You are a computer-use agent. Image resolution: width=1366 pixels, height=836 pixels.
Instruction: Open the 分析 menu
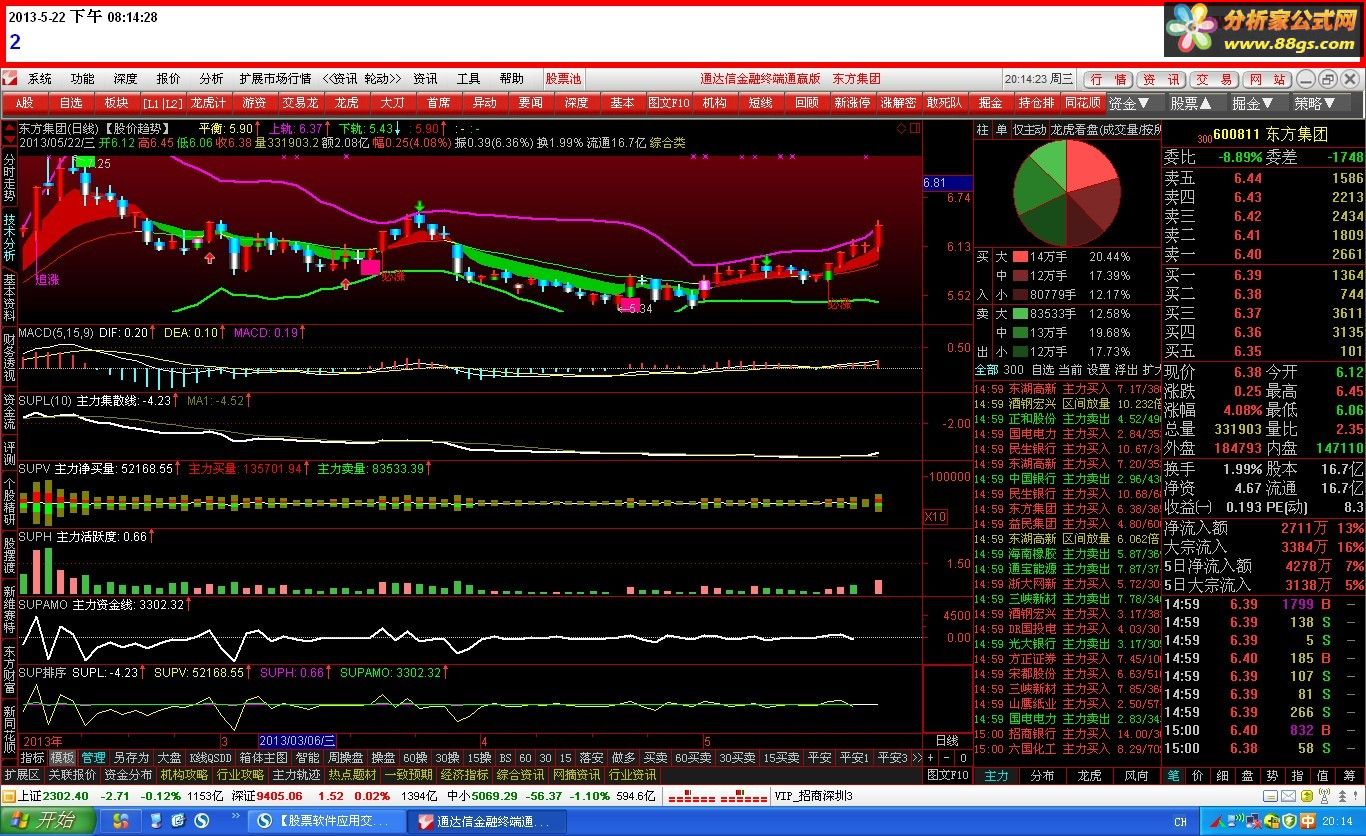click(211, 78)
